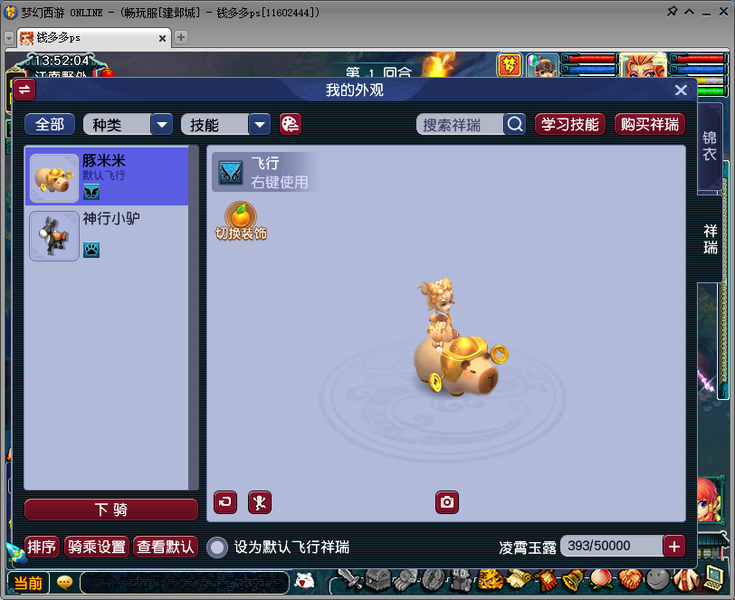Viewport: 735px width, 600px height.
Task: Click the magnifier search icon
Action: (x=515, y=125)
